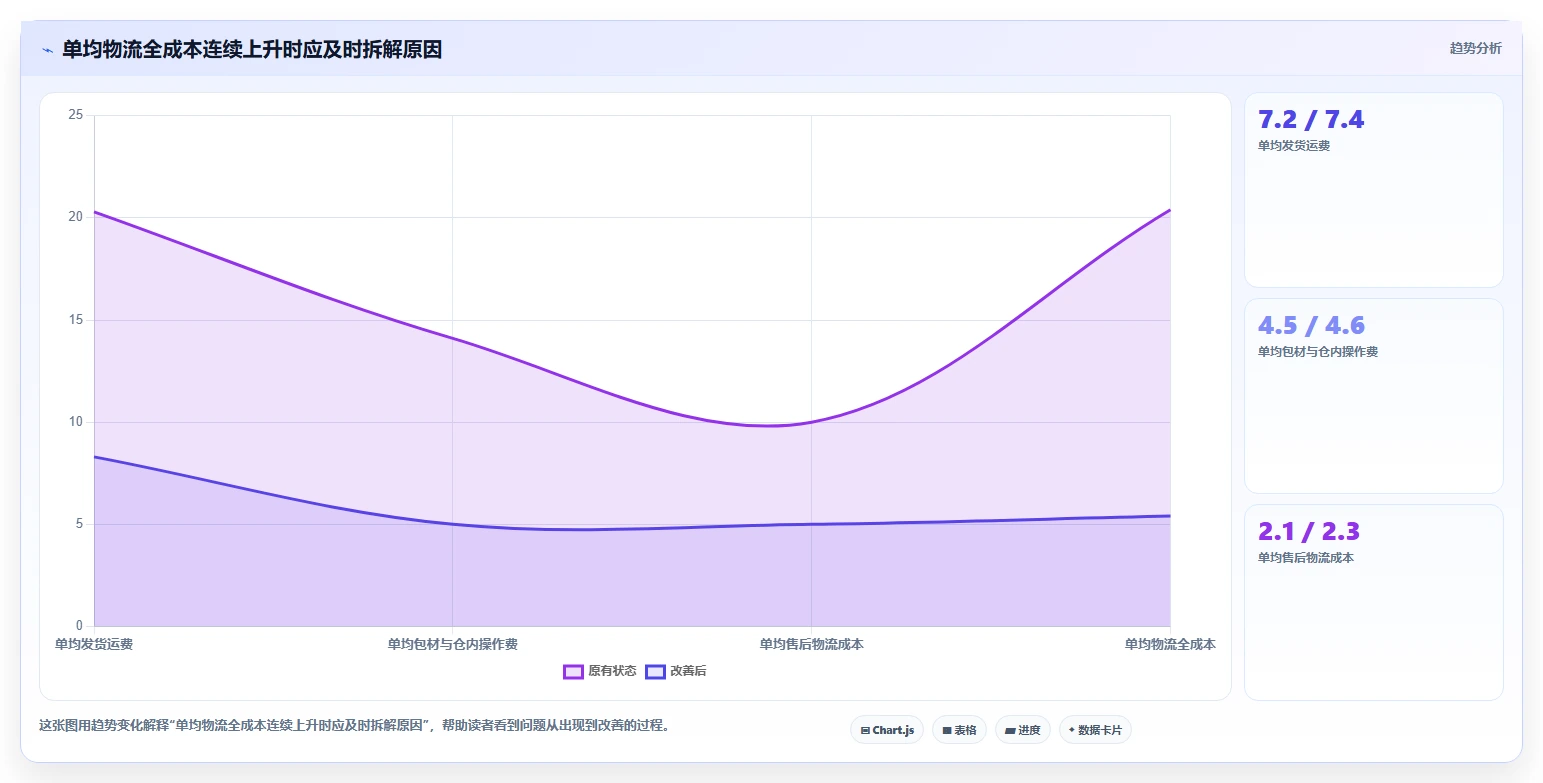This screenshot has height=783, width=1543.
Task: Click the trend icon beside the title
Action: click(x=47, y=50)
